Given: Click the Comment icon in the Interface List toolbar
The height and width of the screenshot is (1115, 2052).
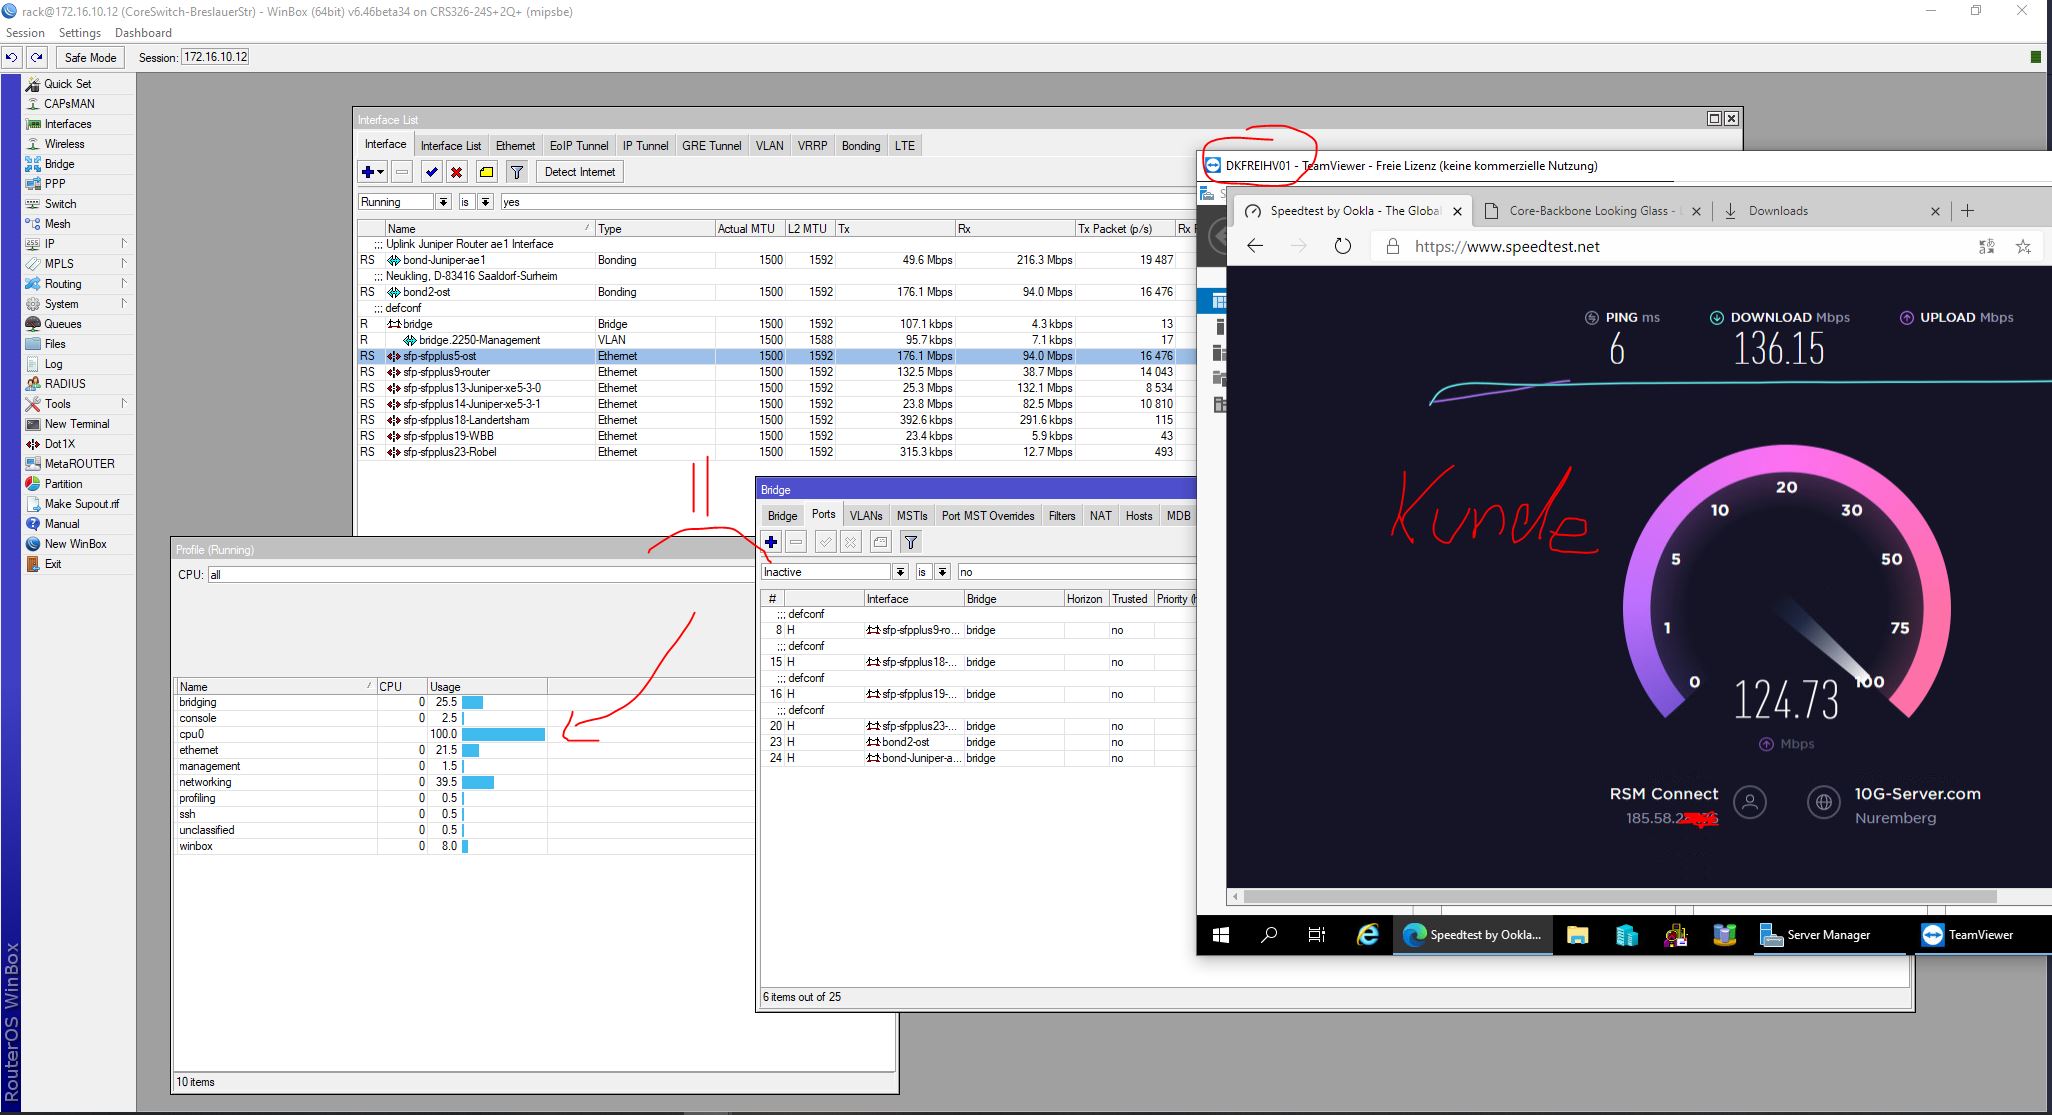Looking at the screenshot, I should click(486, 172).
